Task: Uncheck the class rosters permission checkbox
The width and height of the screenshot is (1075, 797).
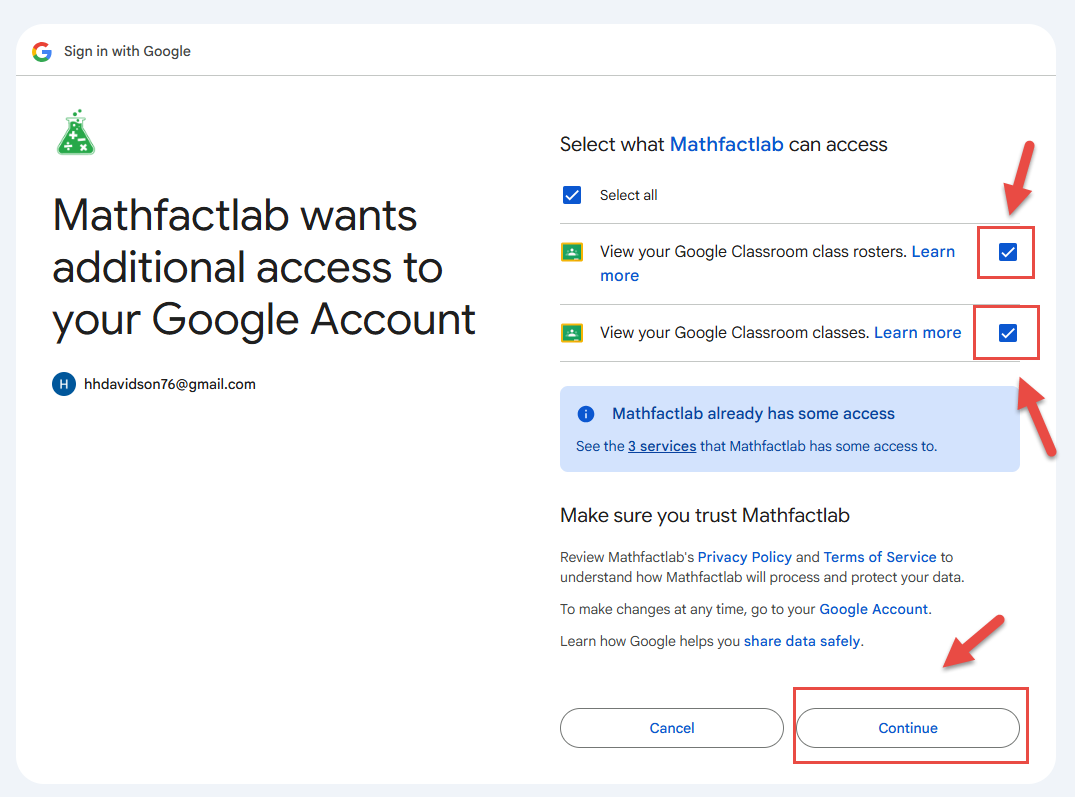Action: (x=1008, y=252)
